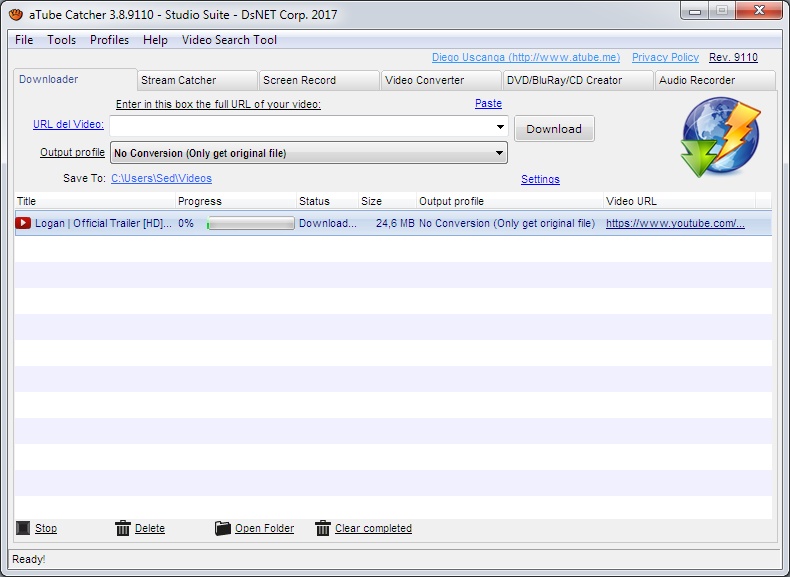Screen dimensions: 790x577
Task: Switch to the Audio Recorder tab
Action: pos(715,80)
